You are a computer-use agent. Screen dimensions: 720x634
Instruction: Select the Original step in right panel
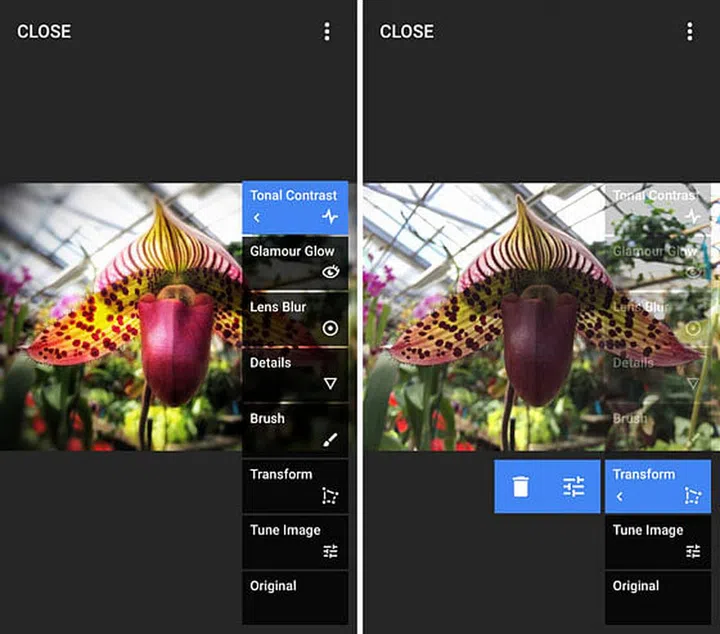657,597
